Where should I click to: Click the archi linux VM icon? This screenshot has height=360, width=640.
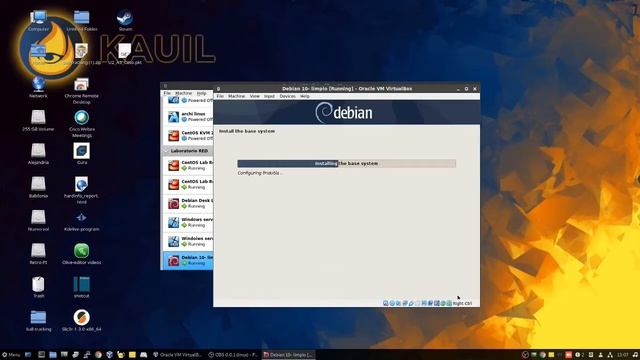[173, 117]
